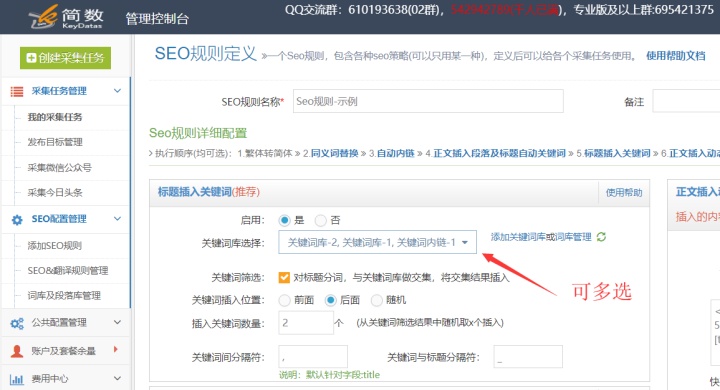Click the 管理控制台 header title
The width and height of the screenshot is (720, 390).
pos(157,19)
